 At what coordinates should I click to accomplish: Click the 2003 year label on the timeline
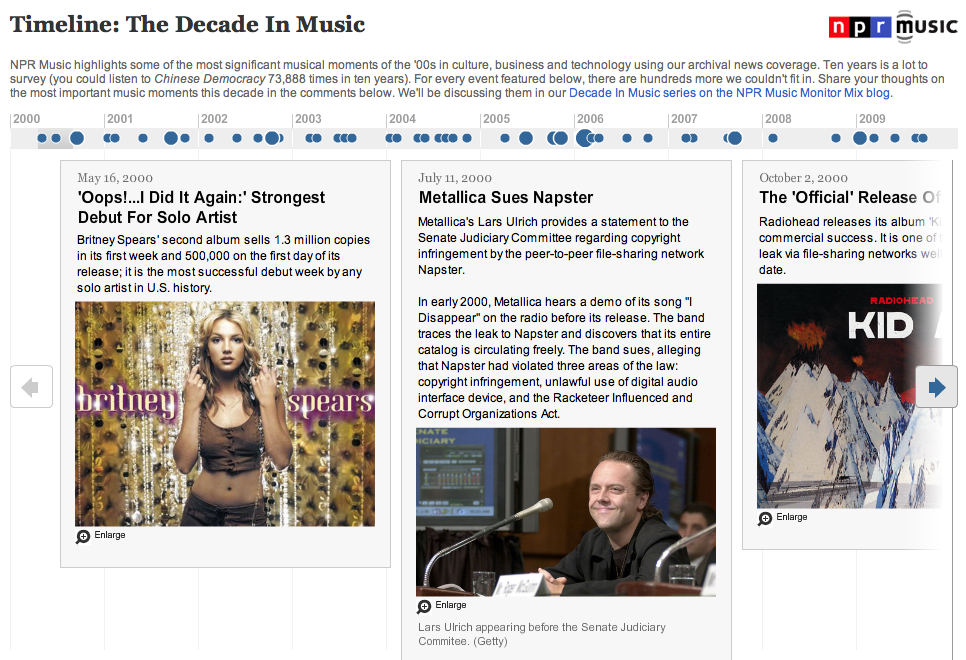[x=308, y=119]
